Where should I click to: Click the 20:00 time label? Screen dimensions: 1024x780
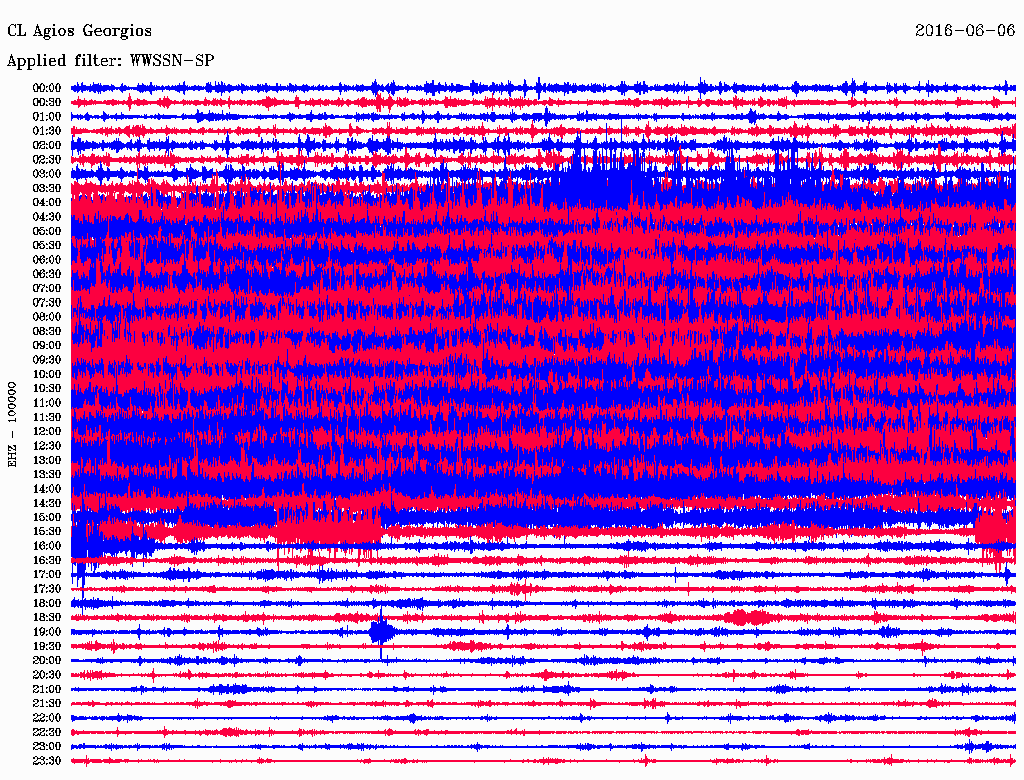[x=47, y=660]
